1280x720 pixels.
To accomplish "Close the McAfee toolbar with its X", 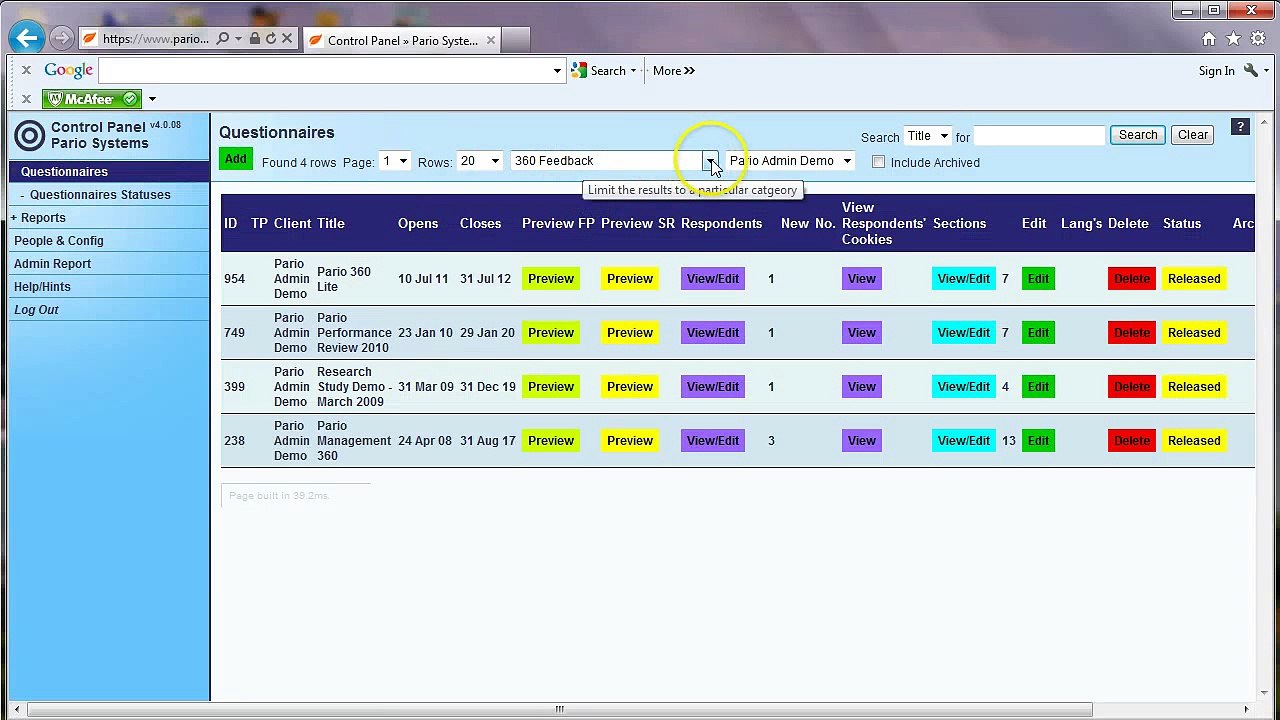I will 26,99.
